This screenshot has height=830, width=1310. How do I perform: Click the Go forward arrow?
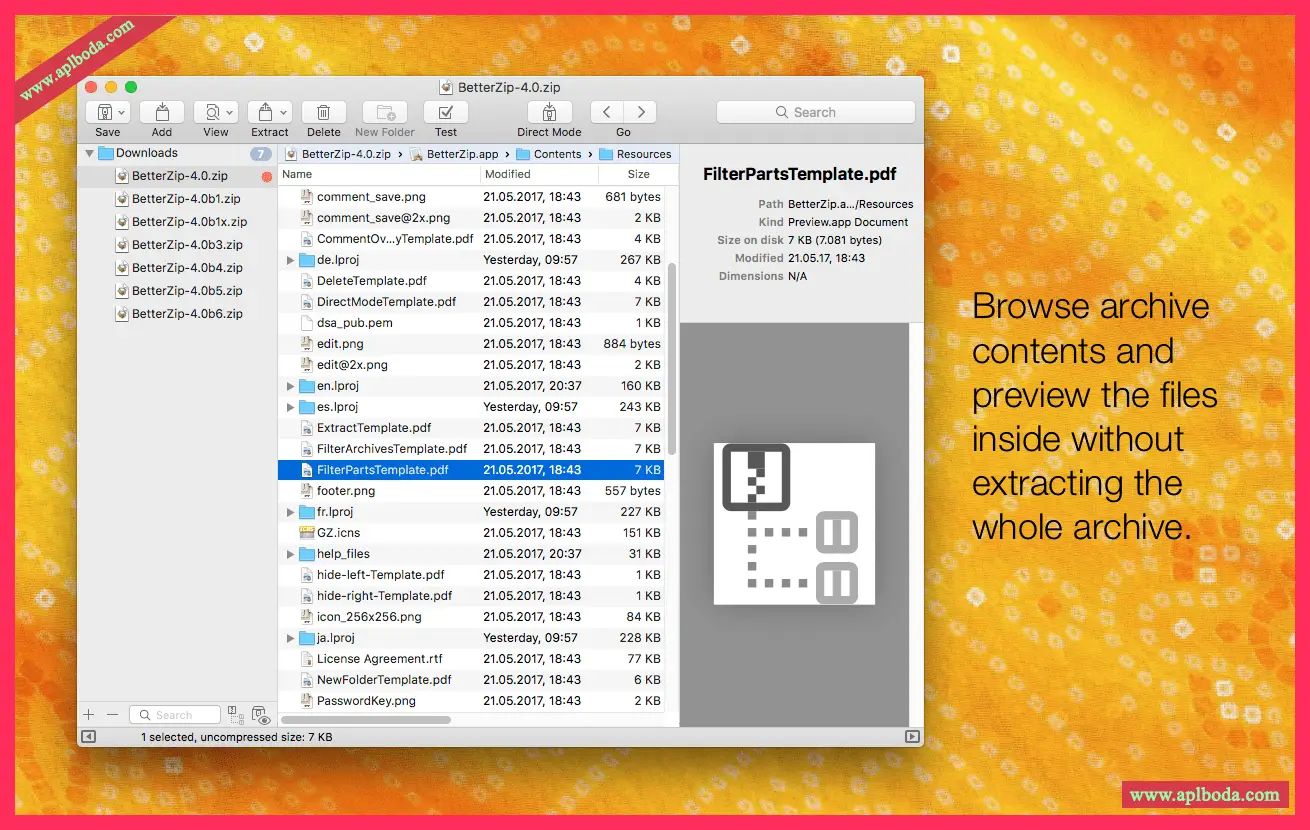point(640,113)
